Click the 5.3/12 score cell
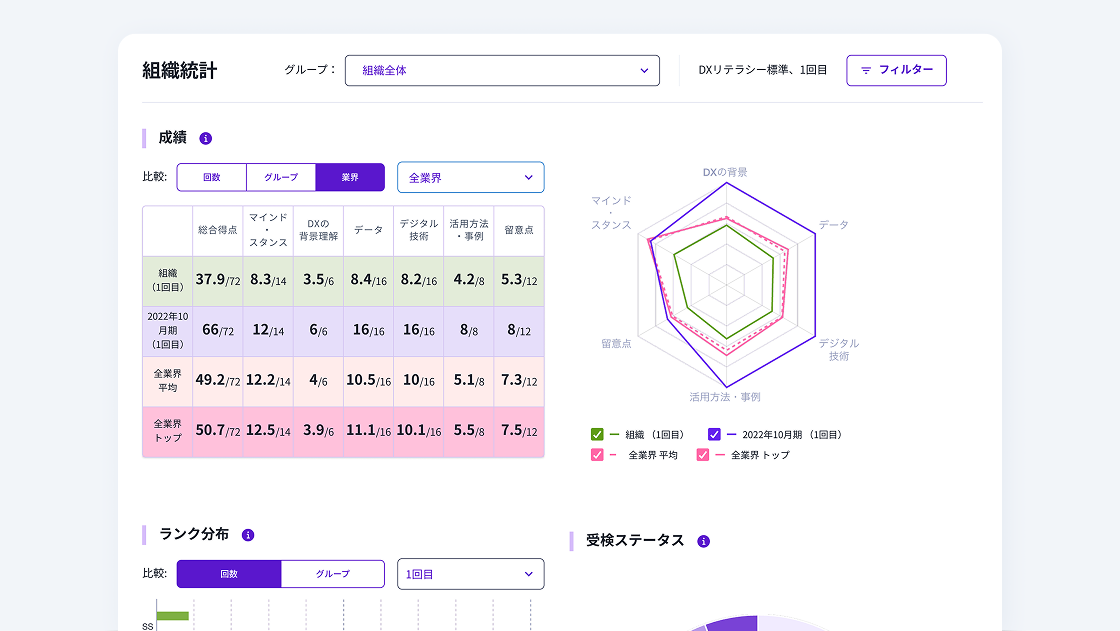 (x=519, y=280)
